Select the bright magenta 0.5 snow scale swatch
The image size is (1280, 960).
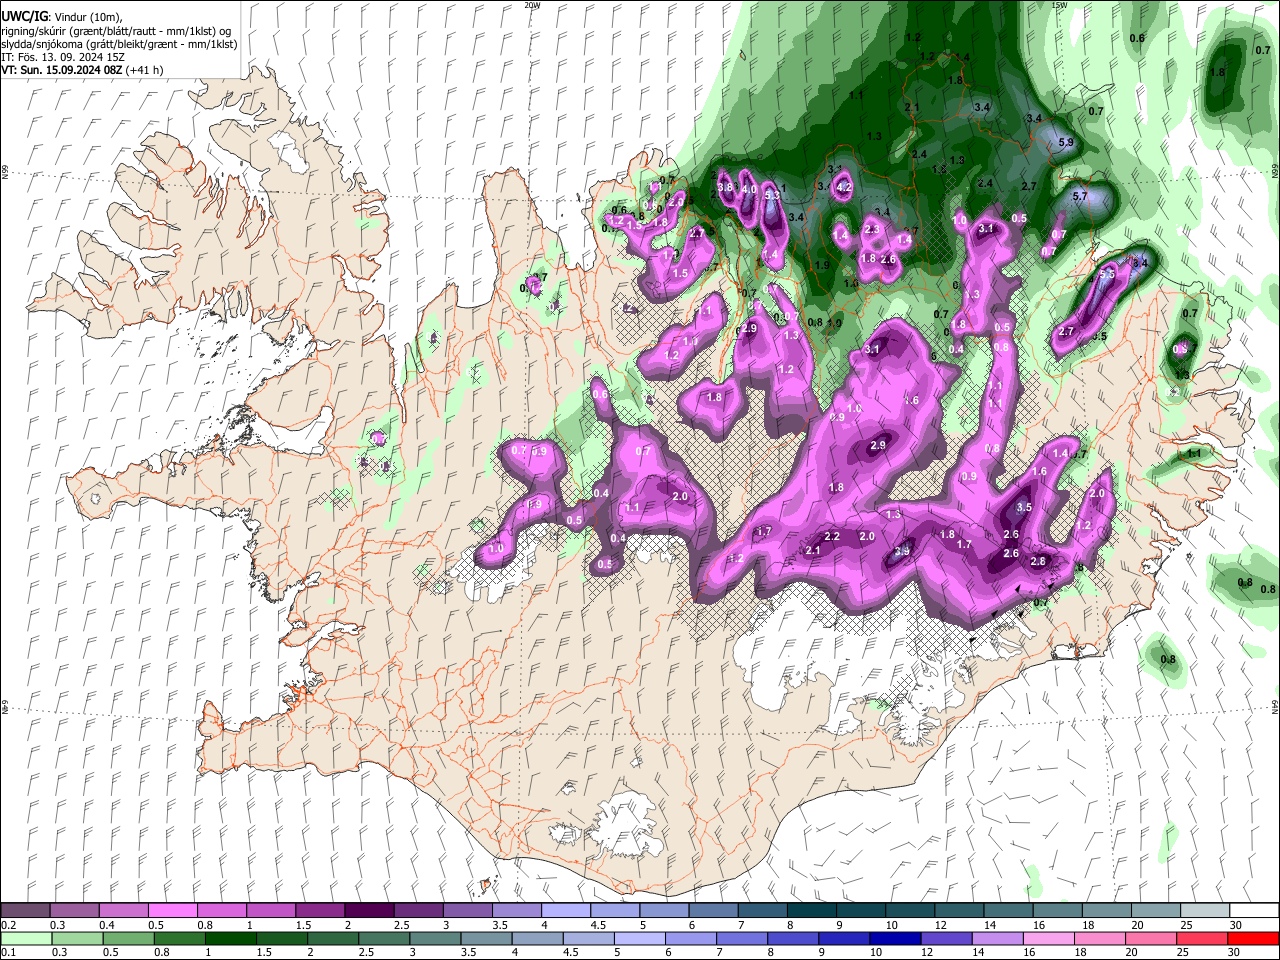[x=173, y=911]
